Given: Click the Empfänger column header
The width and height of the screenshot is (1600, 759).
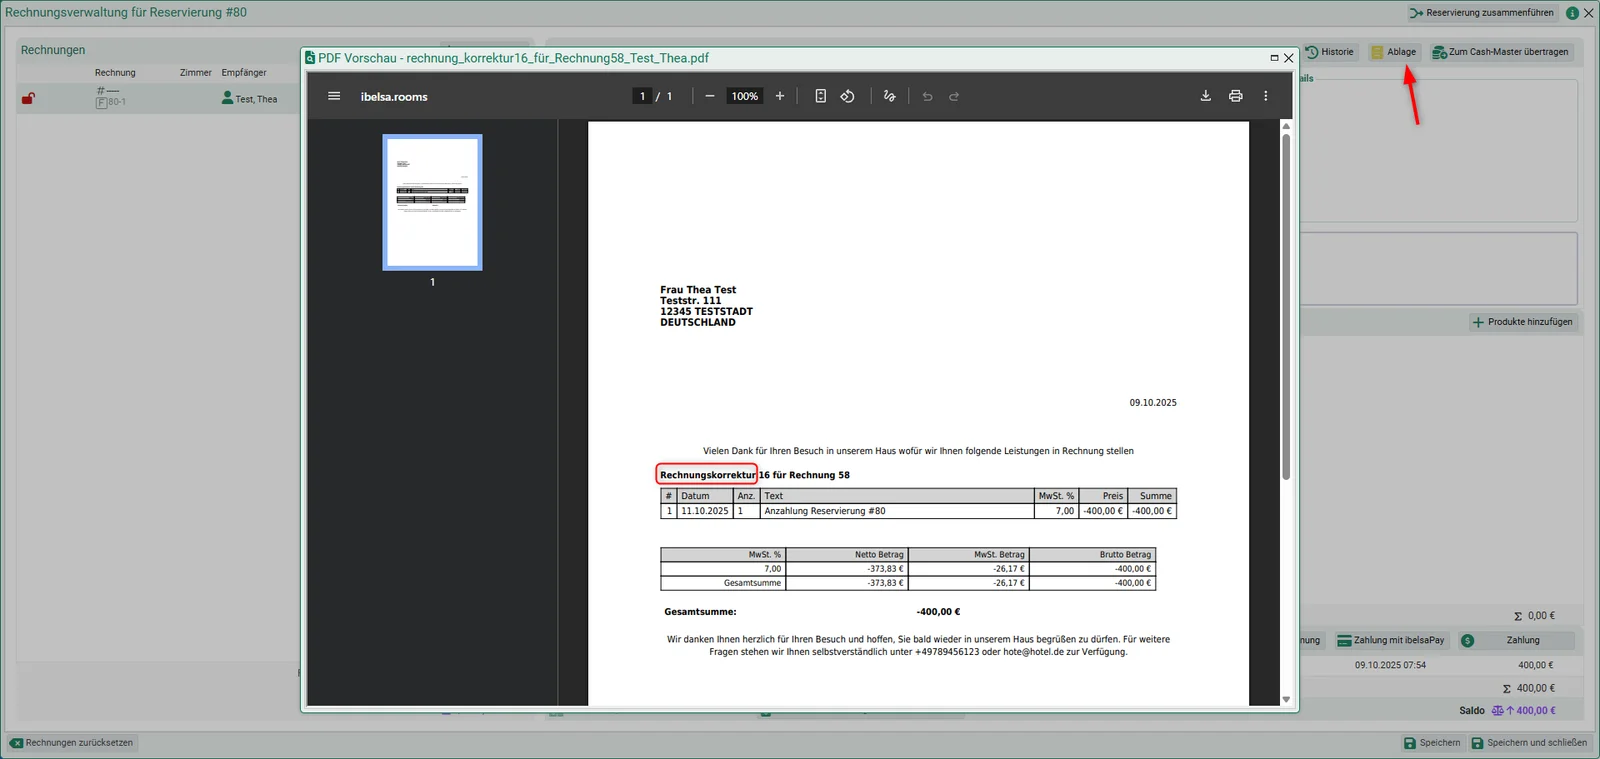Looking at the screenshot, I should click(244, 73).
